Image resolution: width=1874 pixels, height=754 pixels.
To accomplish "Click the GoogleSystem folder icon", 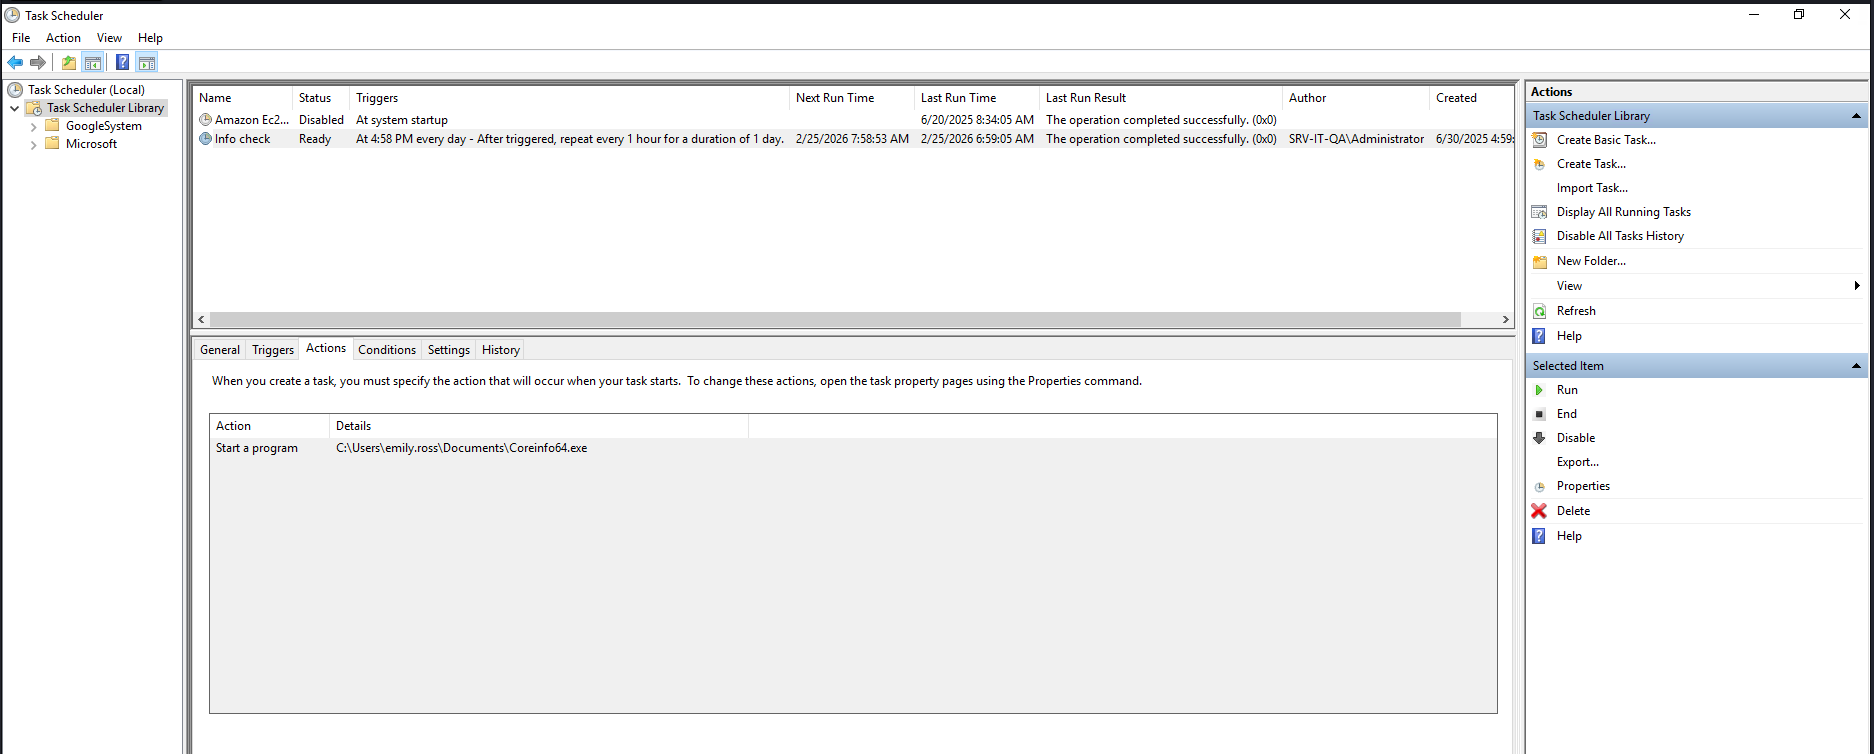I will [x=53, y=126].
